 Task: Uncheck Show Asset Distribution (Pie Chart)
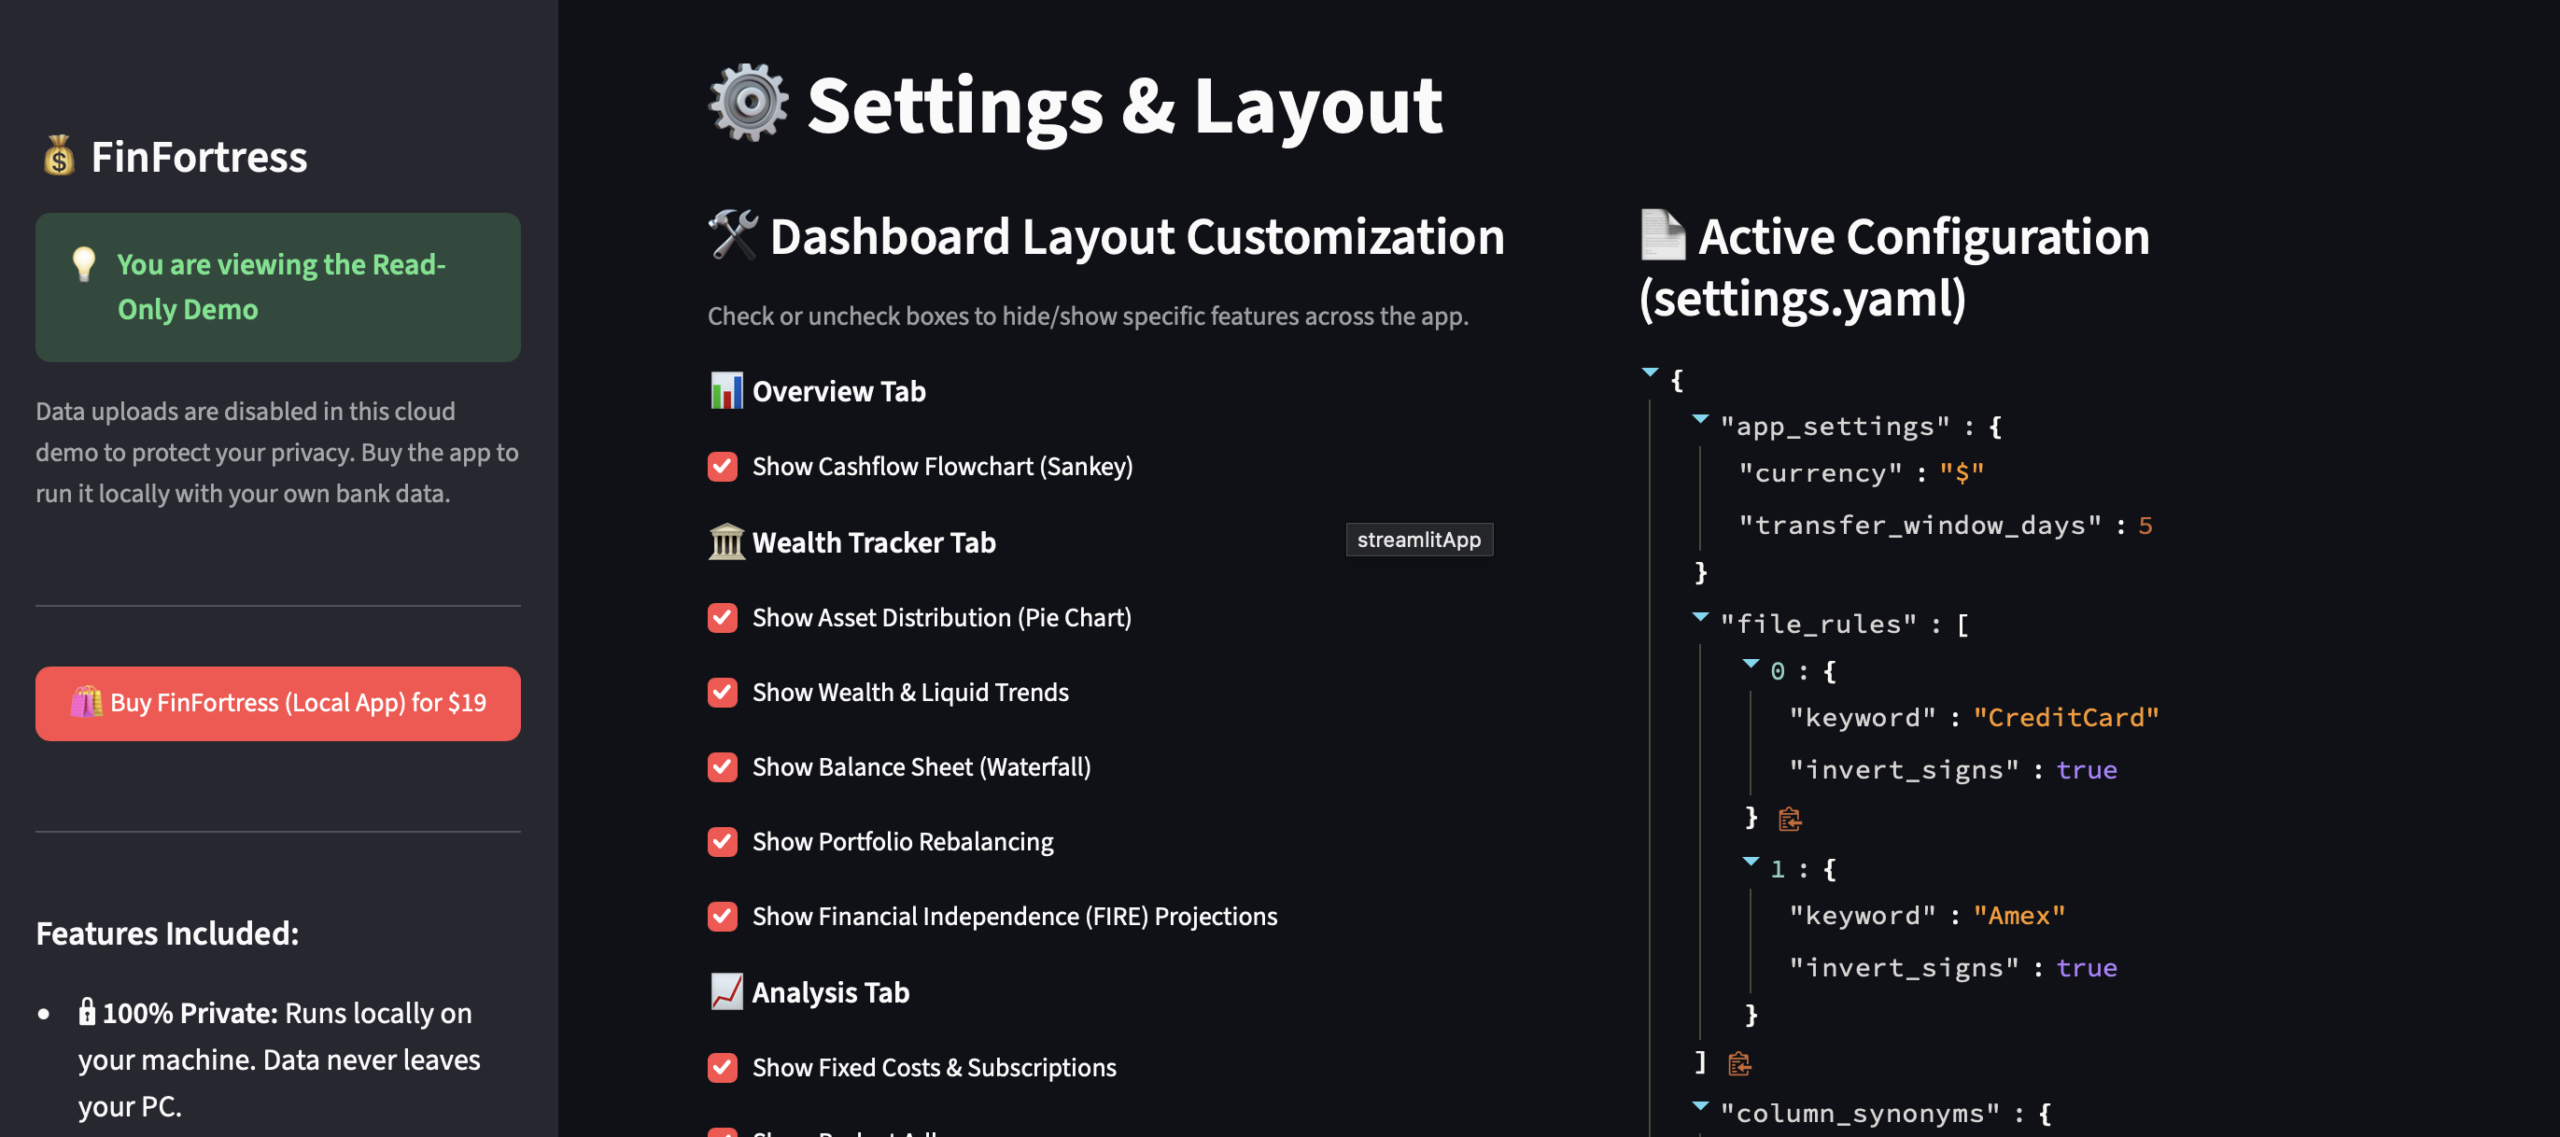coord(722,617)
